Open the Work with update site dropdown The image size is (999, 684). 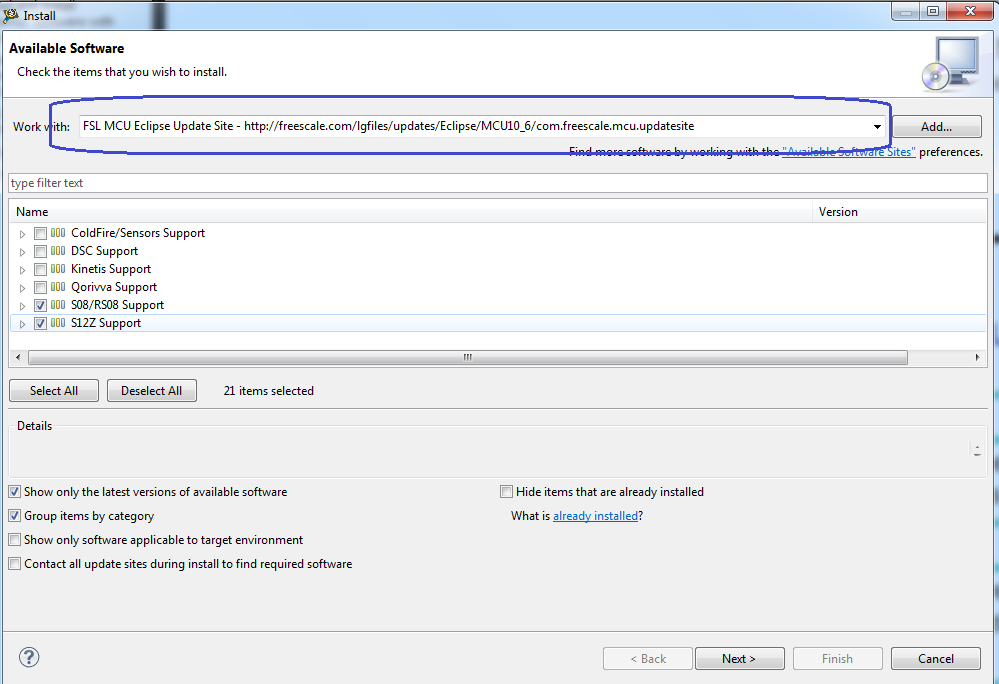[x=877, y=127]
